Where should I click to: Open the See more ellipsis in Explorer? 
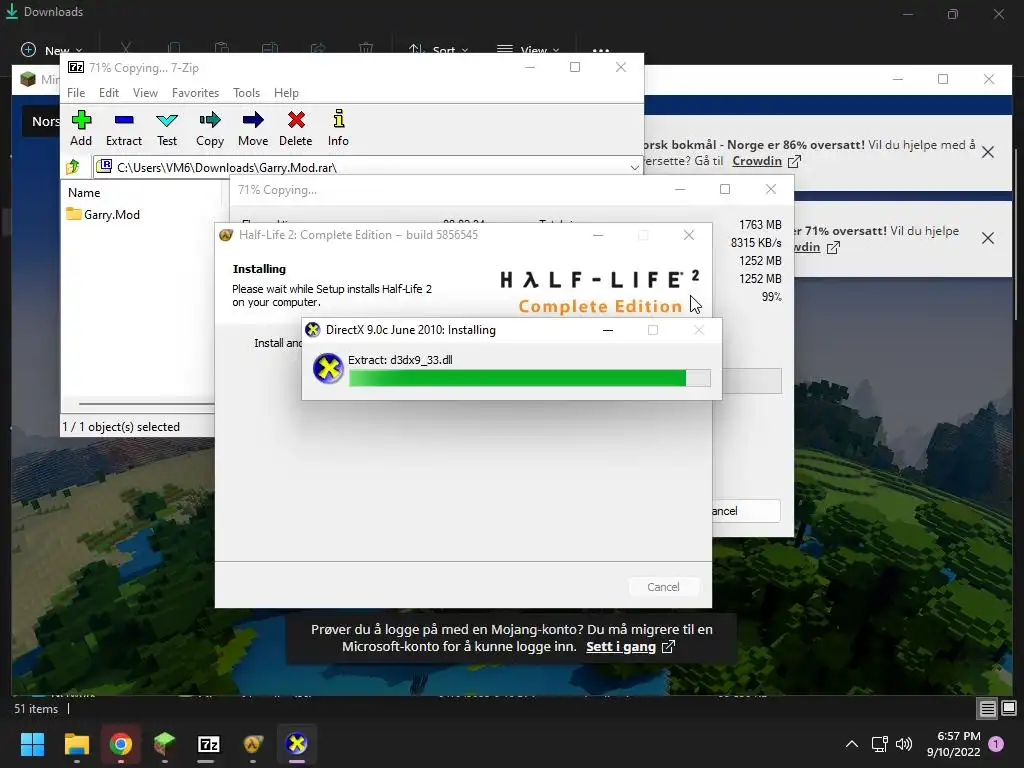click(601, 50)
